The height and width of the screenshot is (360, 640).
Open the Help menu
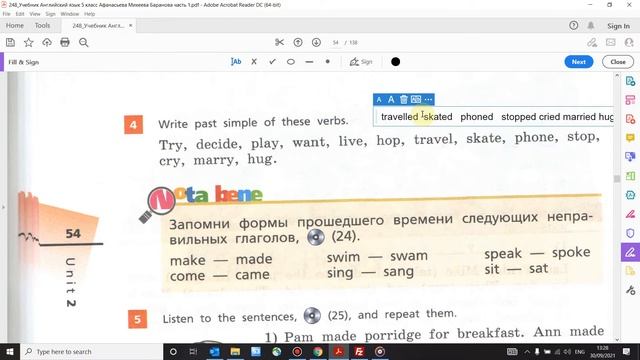tap(89, 14)
